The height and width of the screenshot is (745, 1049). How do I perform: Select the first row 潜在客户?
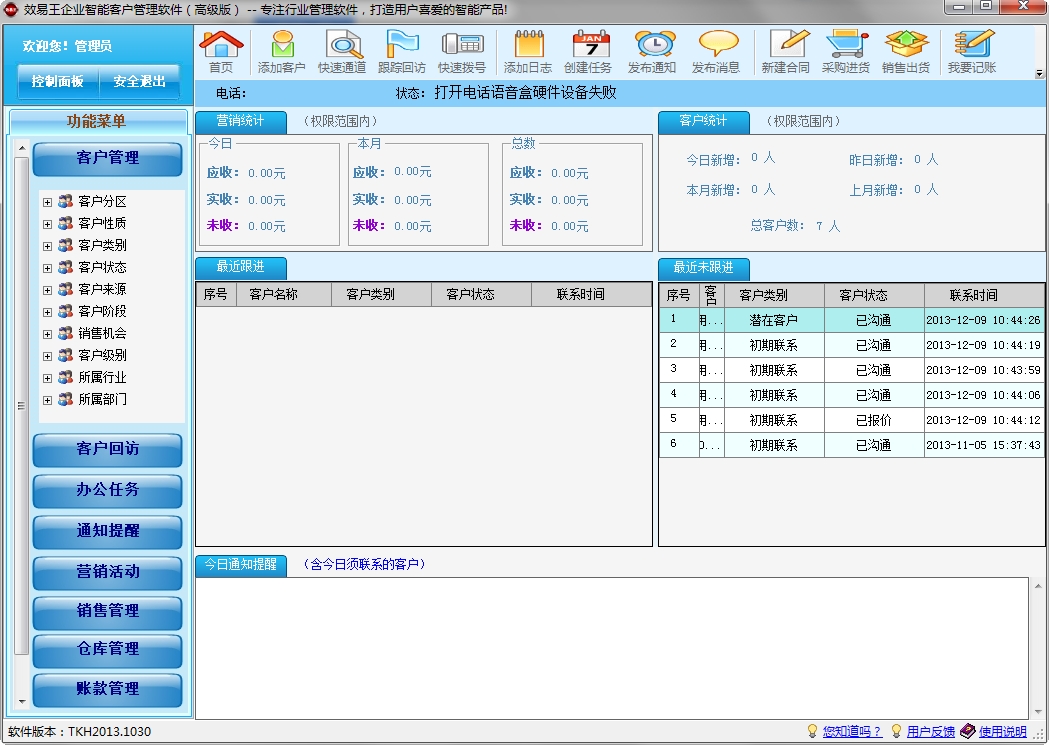click(773, 321)
